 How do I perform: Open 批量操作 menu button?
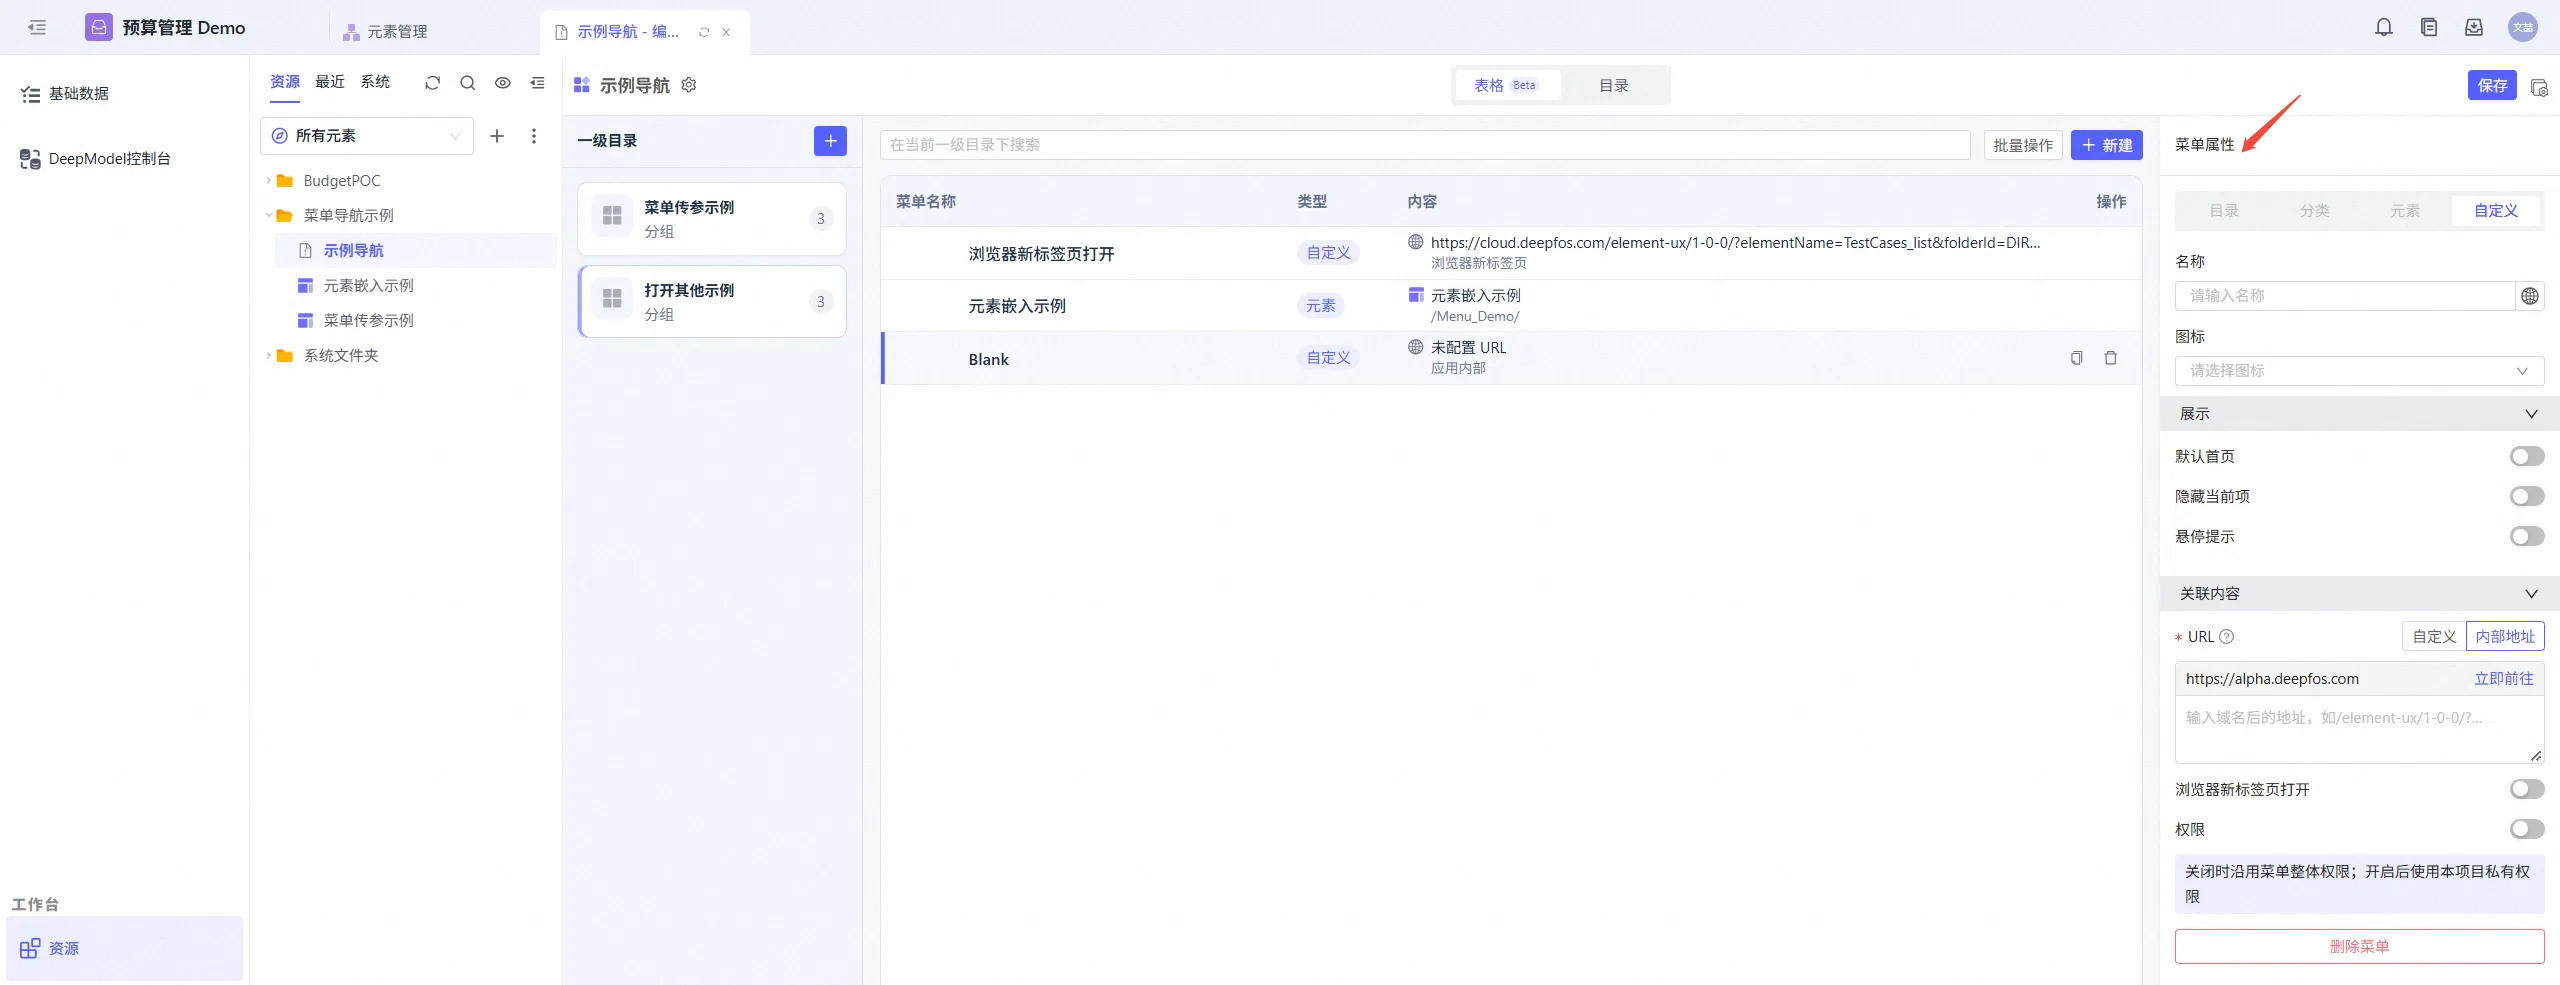point(2023,146)
